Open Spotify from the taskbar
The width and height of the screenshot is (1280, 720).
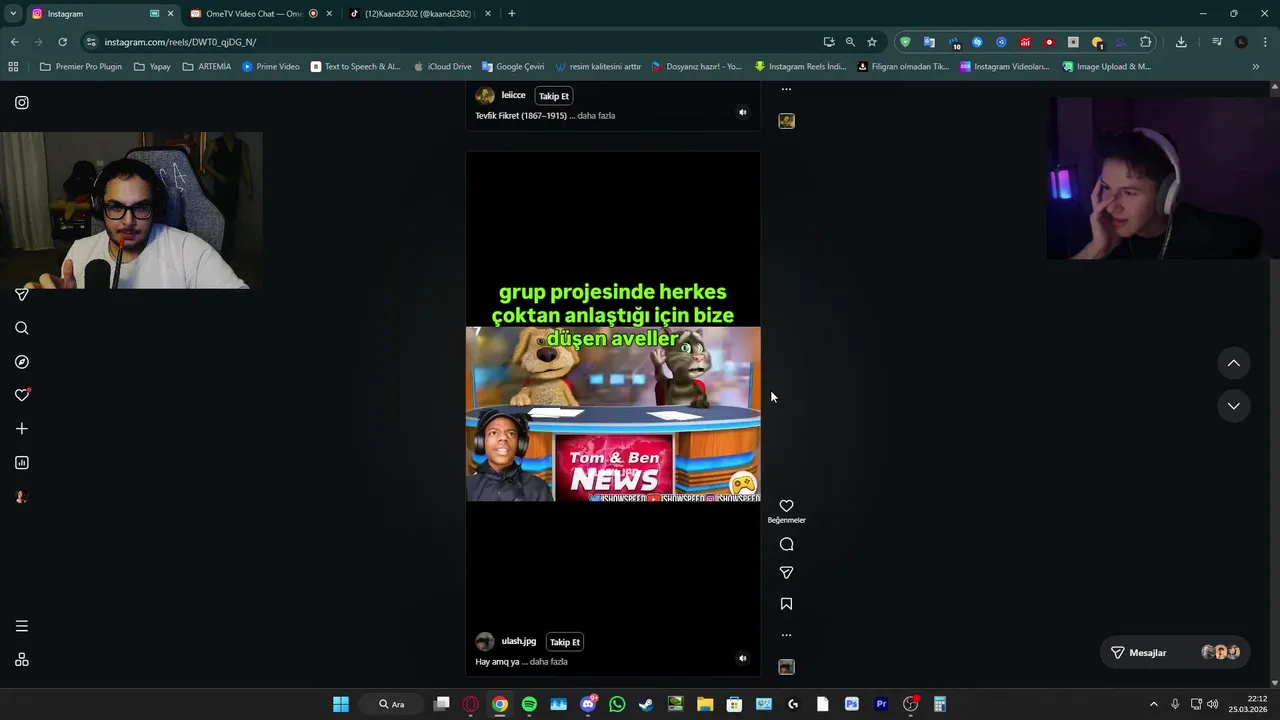[529, 704]
